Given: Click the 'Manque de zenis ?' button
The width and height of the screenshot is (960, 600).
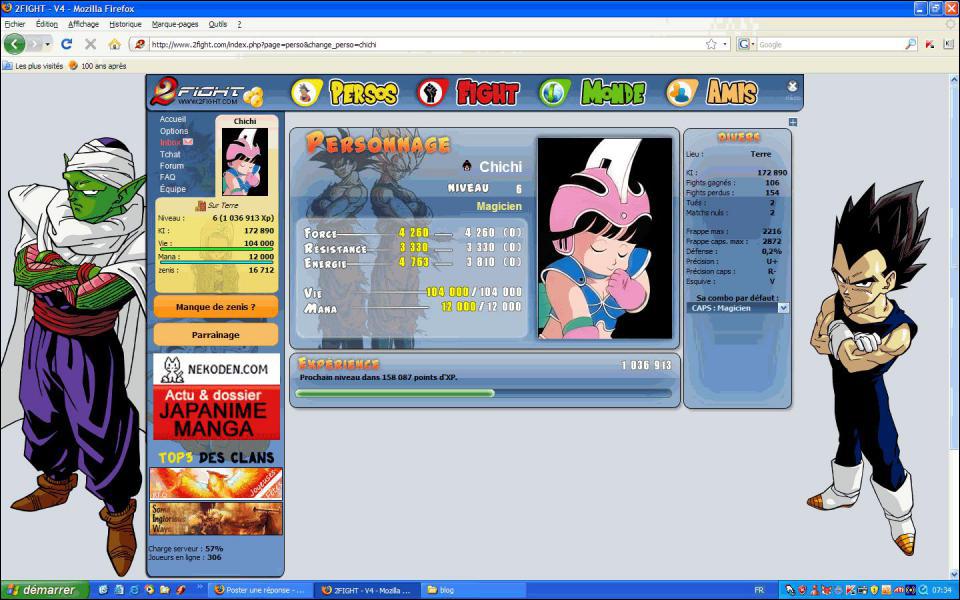Looking at the screenshot, I should pyautogui.click(x=216, y=307).
